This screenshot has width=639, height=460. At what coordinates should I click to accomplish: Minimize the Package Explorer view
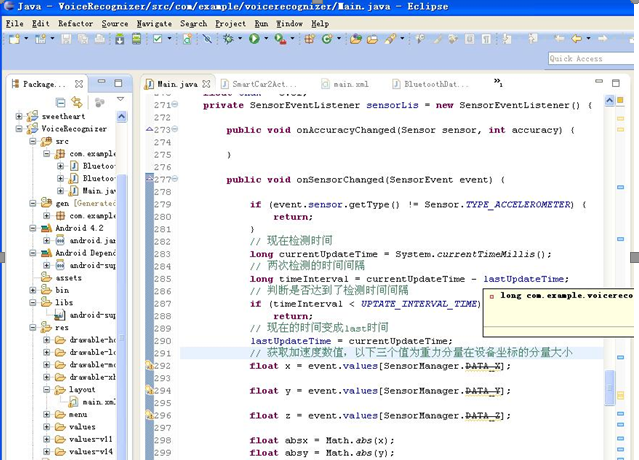click(x=101, y=82)
